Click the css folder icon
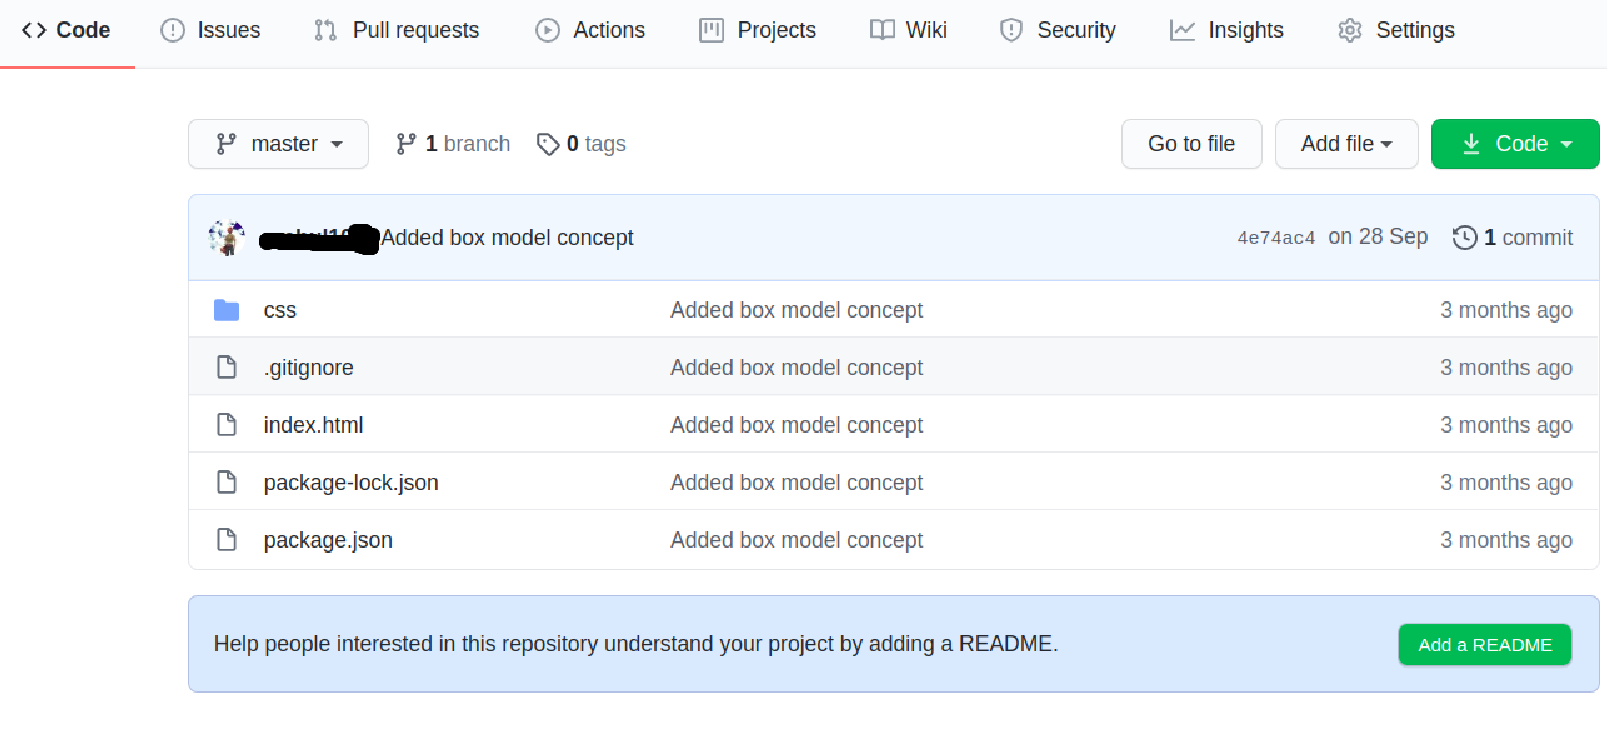The width and height of the screenshot is (1607, 755). pos(227,310)
